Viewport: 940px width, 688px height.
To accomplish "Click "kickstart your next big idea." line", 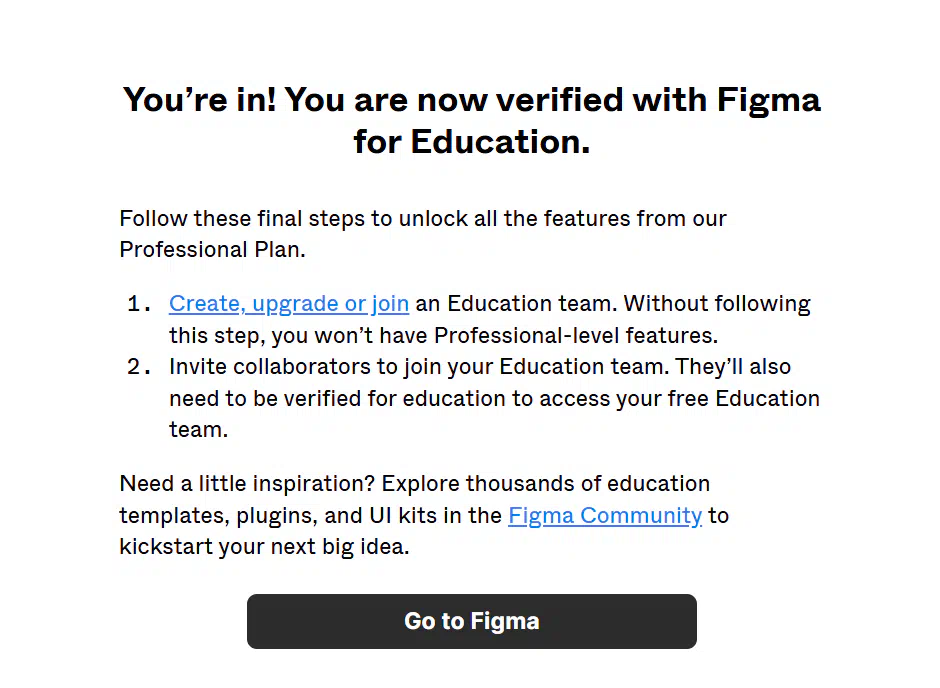I will coord(264,547).
